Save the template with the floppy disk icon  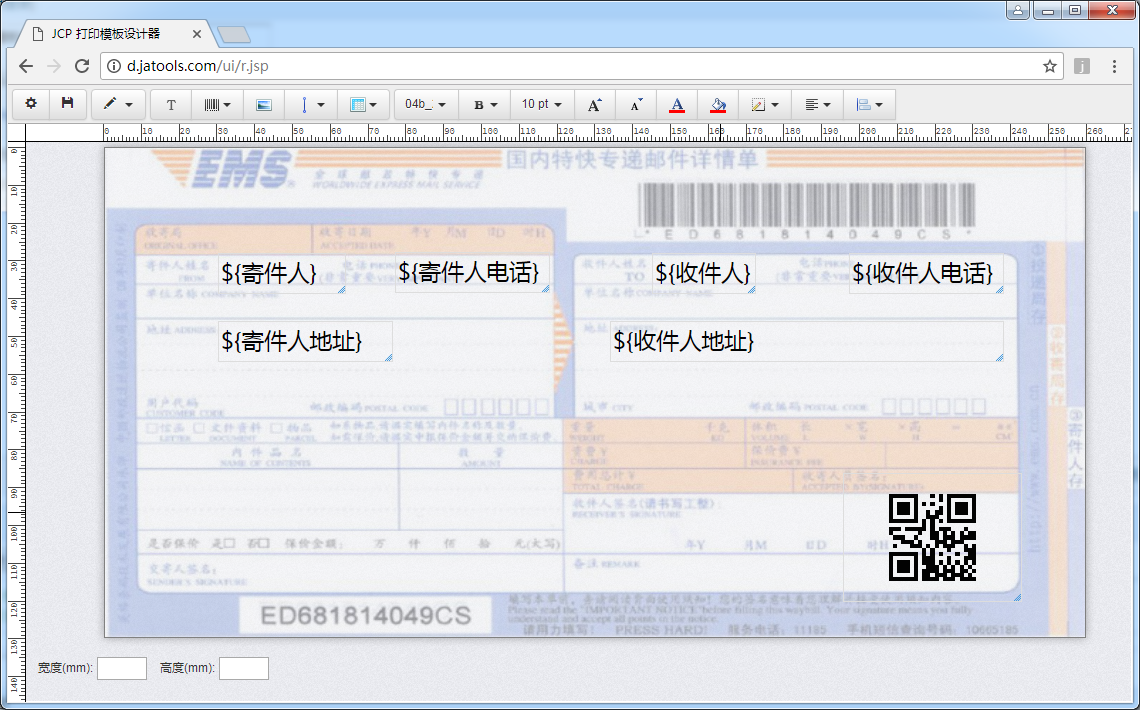point(68,104)
